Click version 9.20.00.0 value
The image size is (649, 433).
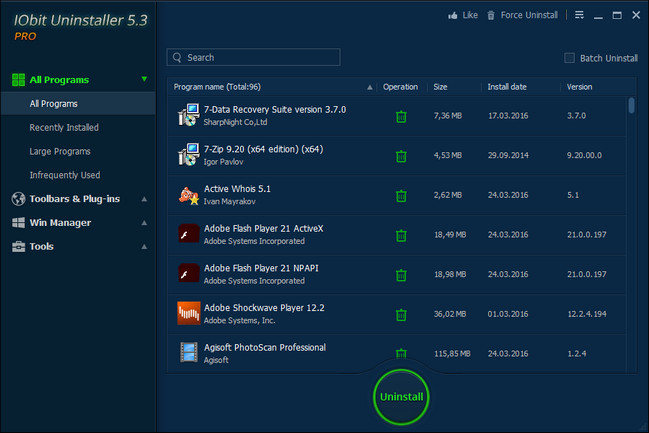(x=584, y=155)
